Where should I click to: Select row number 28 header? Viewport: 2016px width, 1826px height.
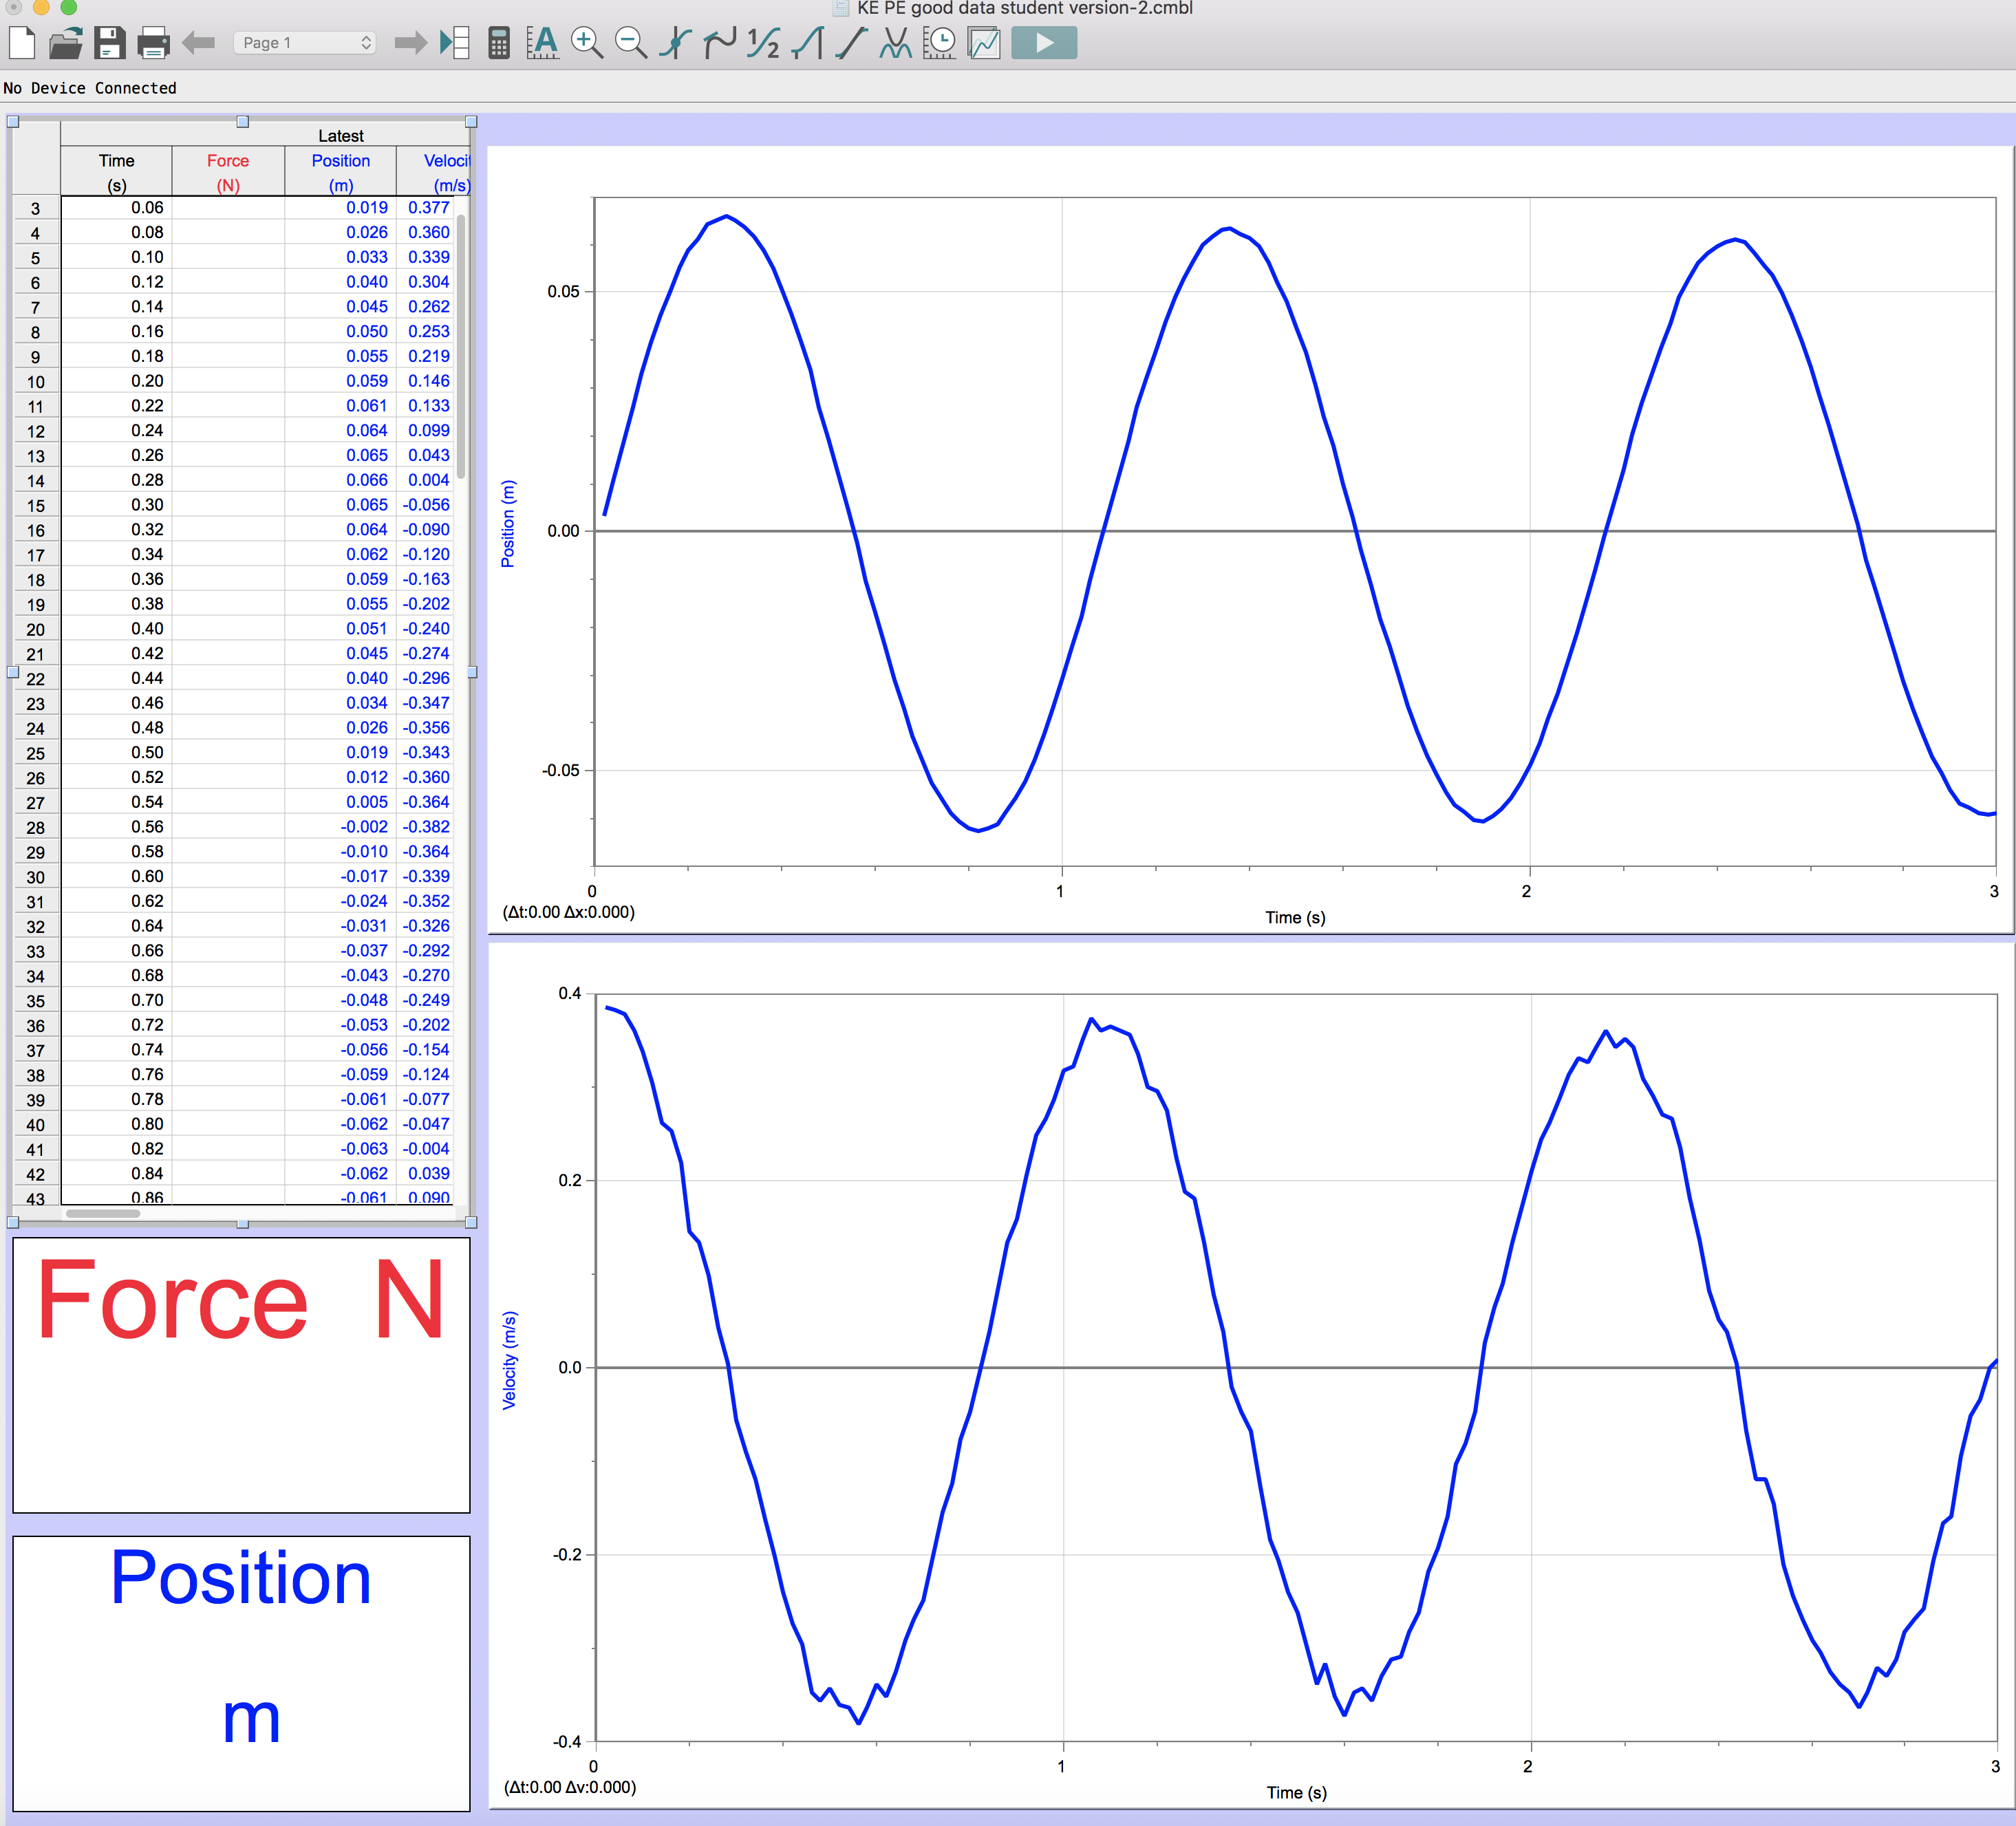click(x=36, y=827)
